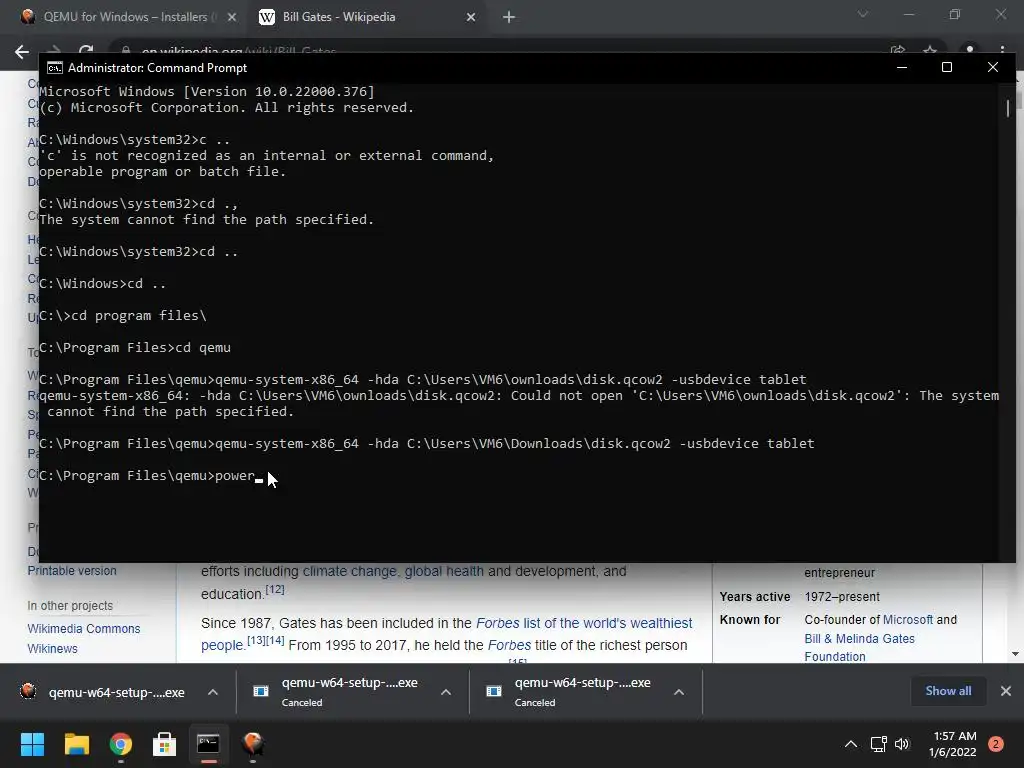Image resolution: width=1024 pixels, height=768 pixels.
Task: Click the Wikipedia page scroll-down arrow
Action: 1015,654
